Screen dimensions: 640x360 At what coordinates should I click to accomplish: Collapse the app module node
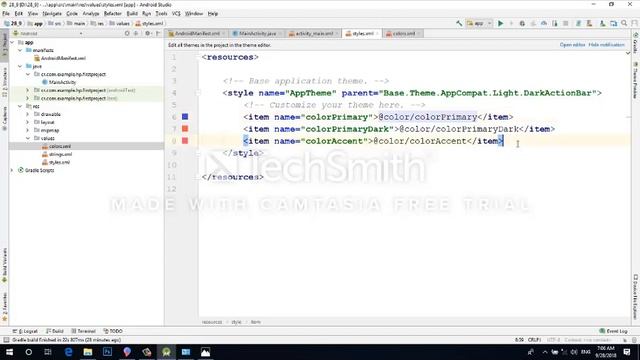tap(12, 42)
